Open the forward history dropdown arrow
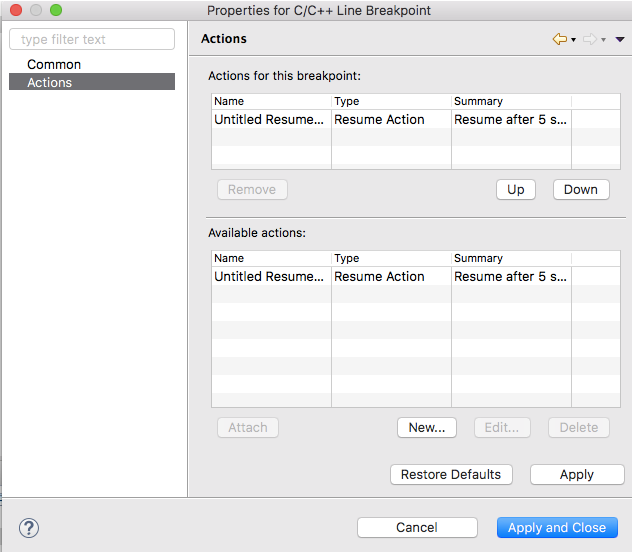Screen dimensions: 632x552 pos(603,40)
